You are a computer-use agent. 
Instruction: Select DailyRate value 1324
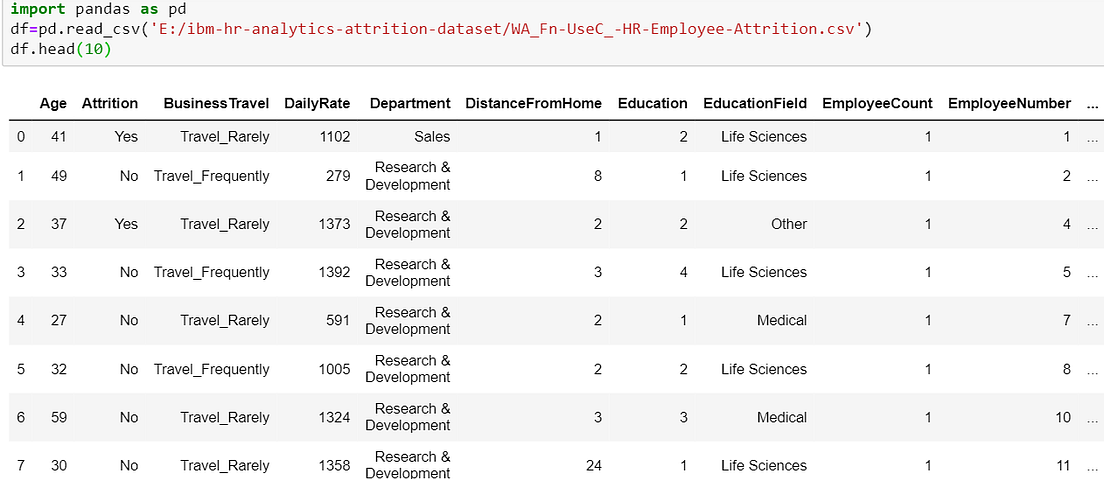[334, 417]
